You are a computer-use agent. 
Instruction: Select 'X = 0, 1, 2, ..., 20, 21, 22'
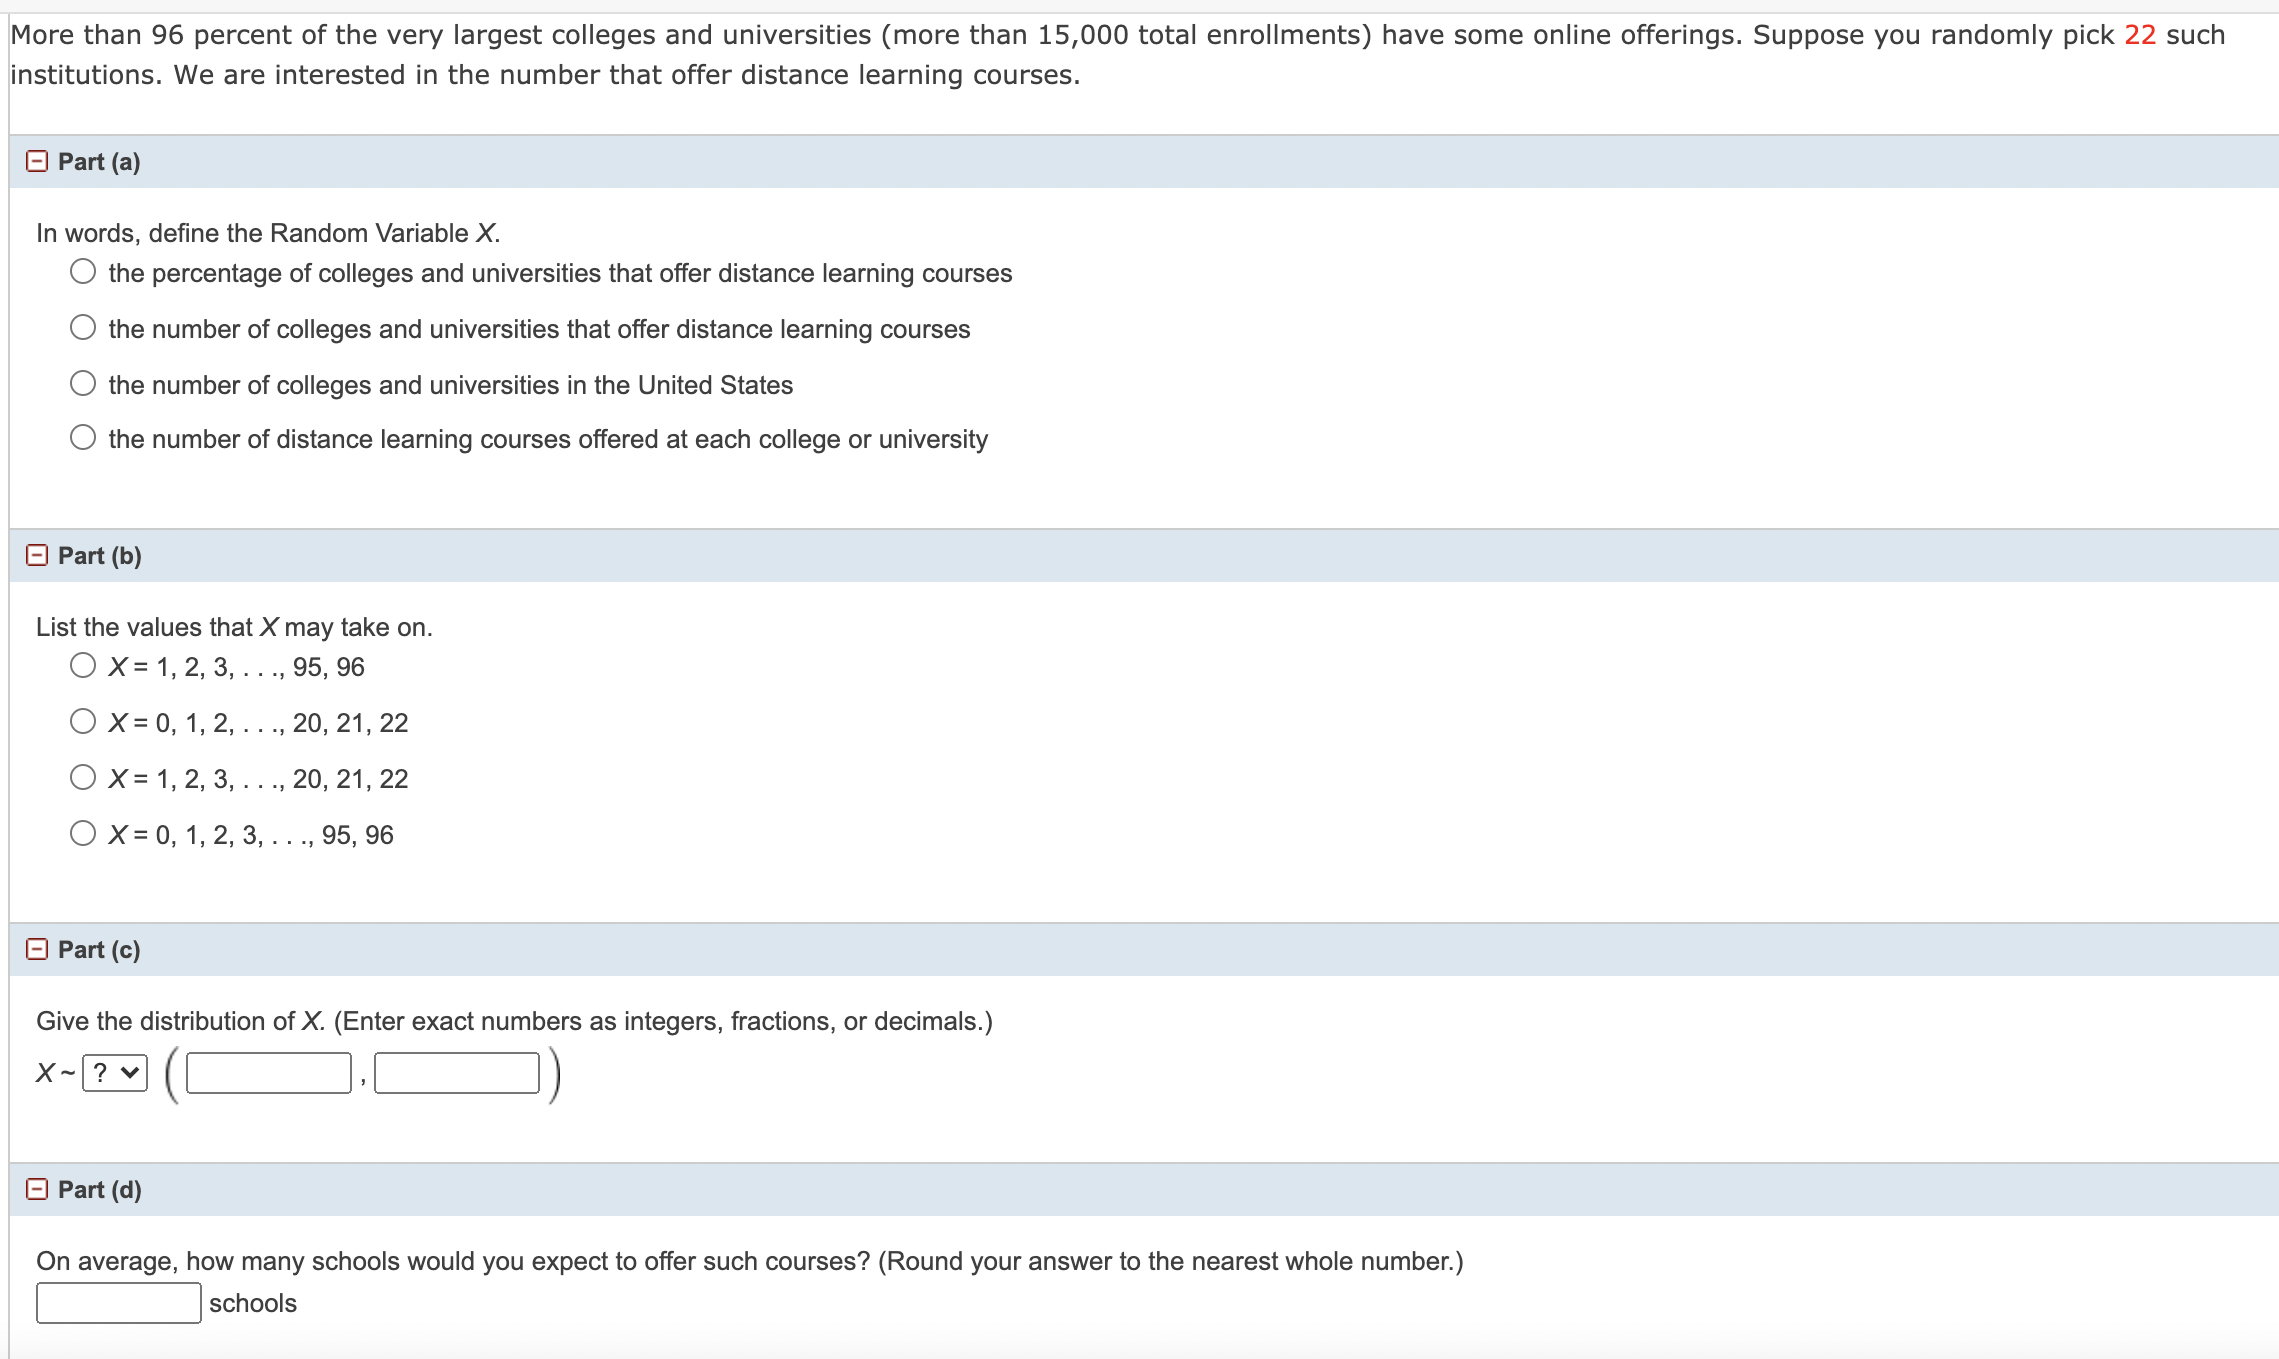(x=84, y=720)
